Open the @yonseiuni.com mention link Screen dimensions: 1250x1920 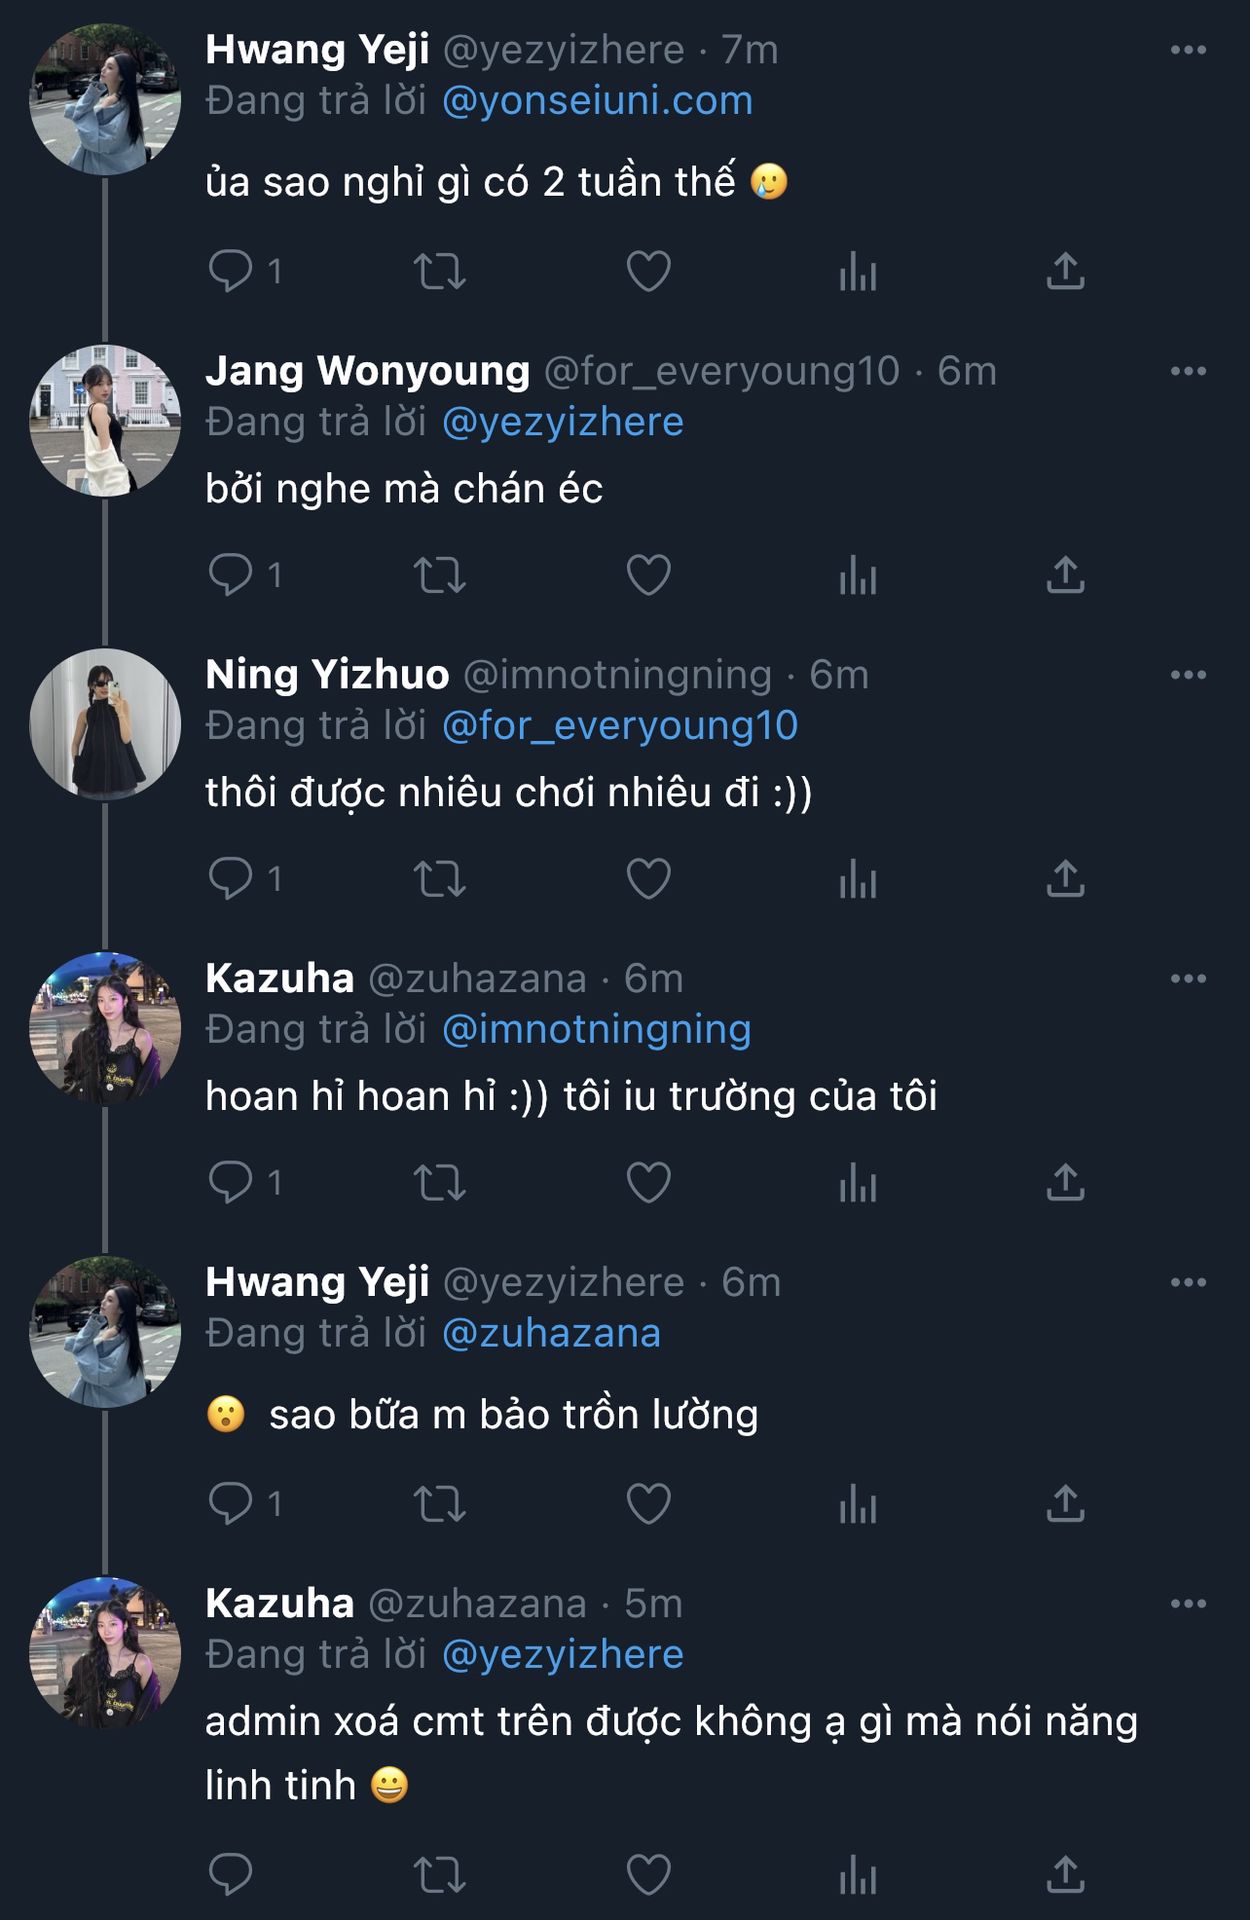point(597,101)
